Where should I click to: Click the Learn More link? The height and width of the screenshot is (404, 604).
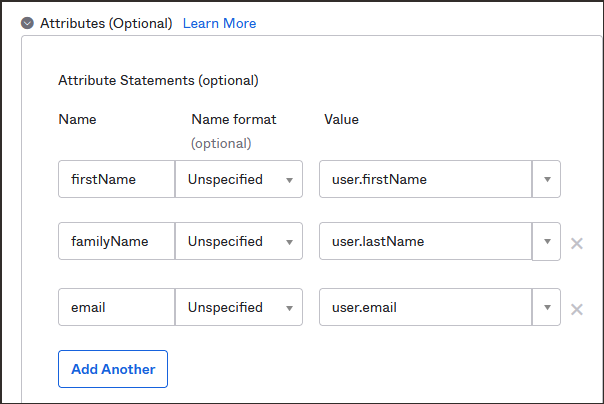219,23
